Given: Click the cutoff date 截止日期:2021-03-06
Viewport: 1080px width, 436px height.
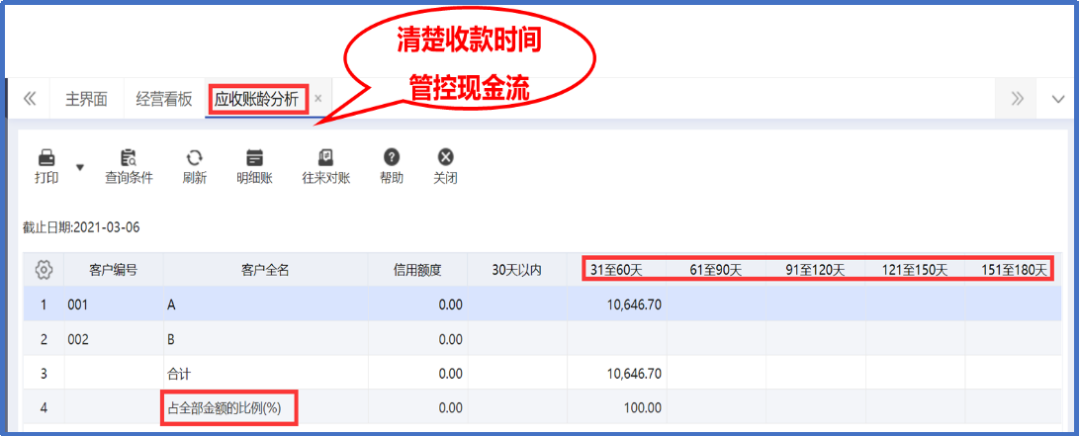Looking at the screenshot, I should click(x=81, y=227).
